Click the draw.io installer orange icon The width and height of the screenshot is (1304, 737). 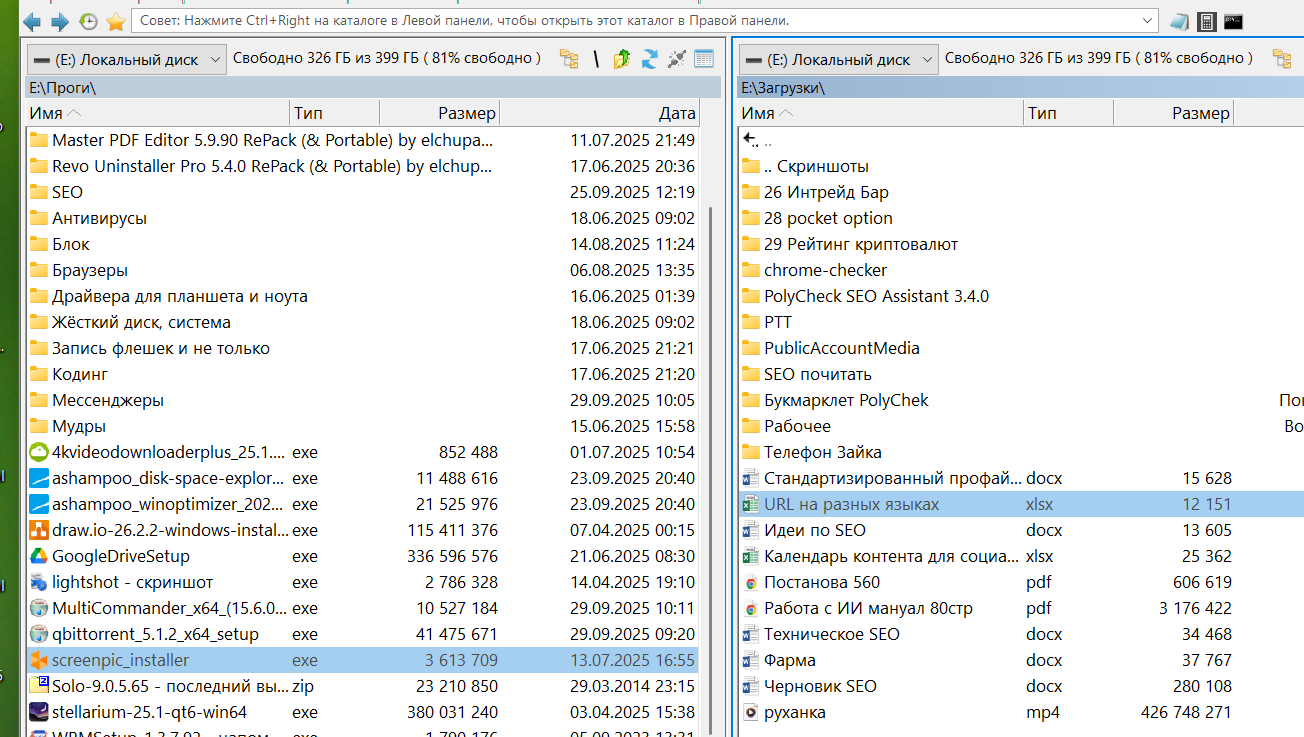tap(39, 530)
